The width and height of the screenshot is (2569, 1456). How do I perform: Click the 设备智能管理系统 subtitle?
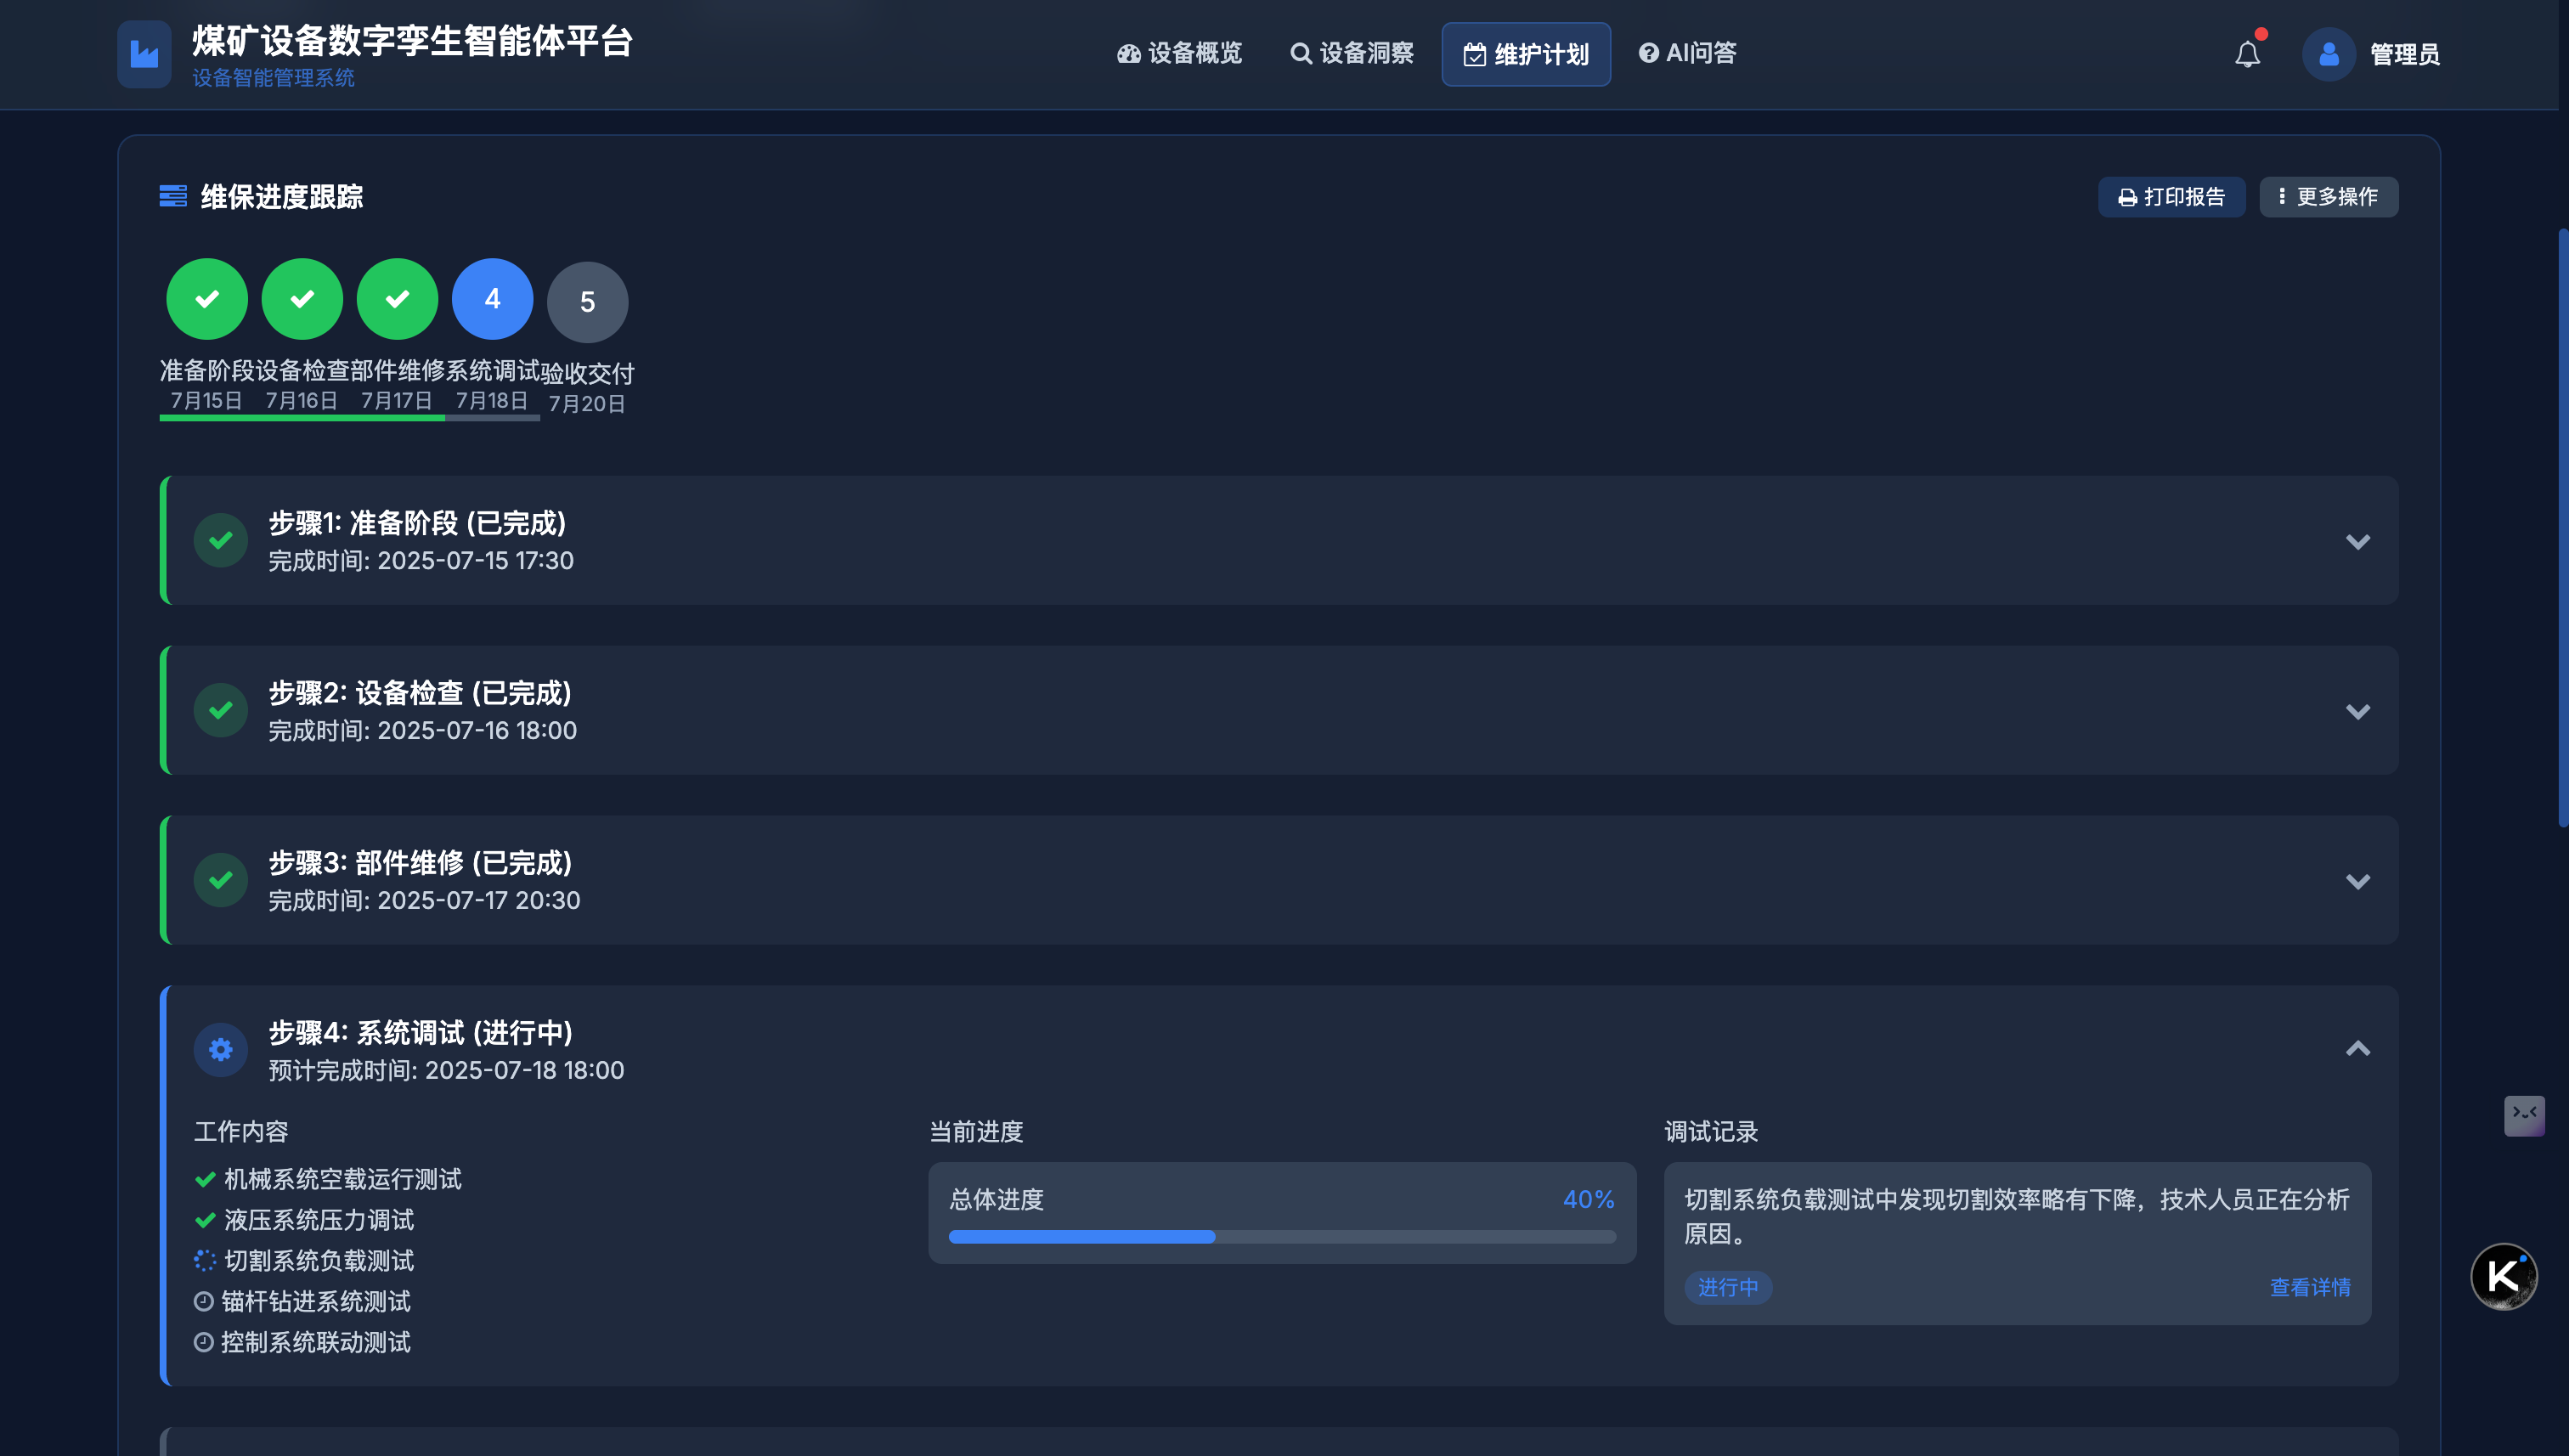273,77
